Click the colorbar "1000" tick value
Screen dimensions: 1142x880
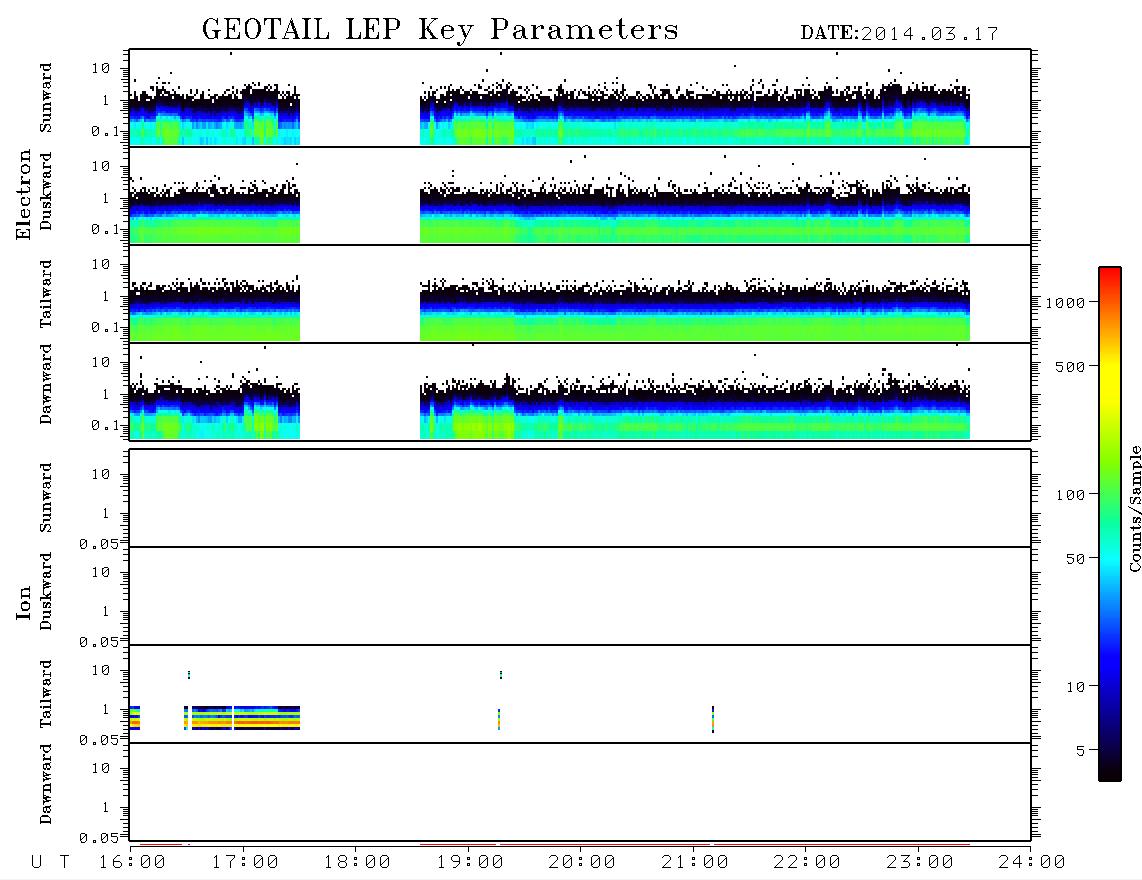point(1065,303)
